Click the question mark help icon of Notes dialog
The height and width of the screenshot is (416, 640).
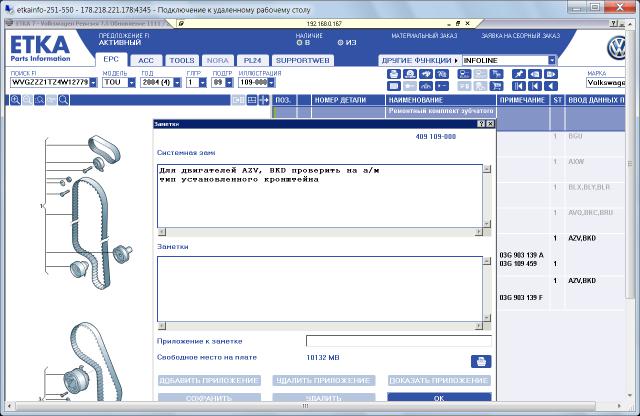[x=481, y=124]
